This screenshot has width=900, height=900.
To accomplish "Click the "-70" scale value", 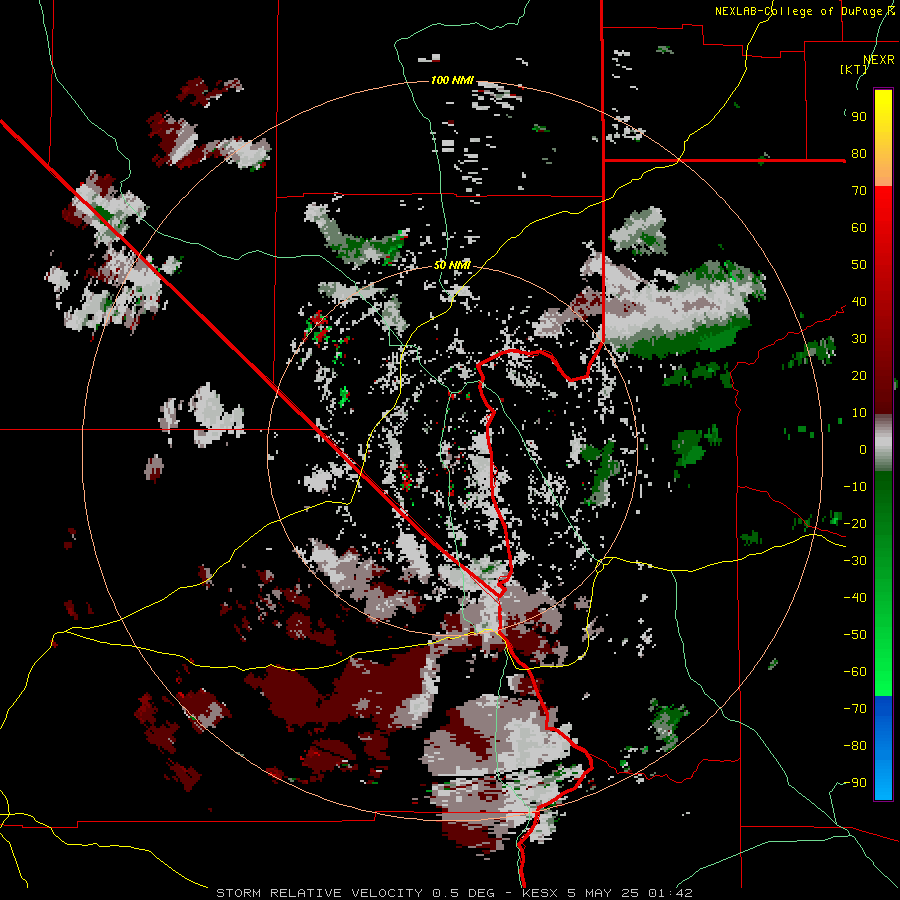I will [x=855, y=709].
